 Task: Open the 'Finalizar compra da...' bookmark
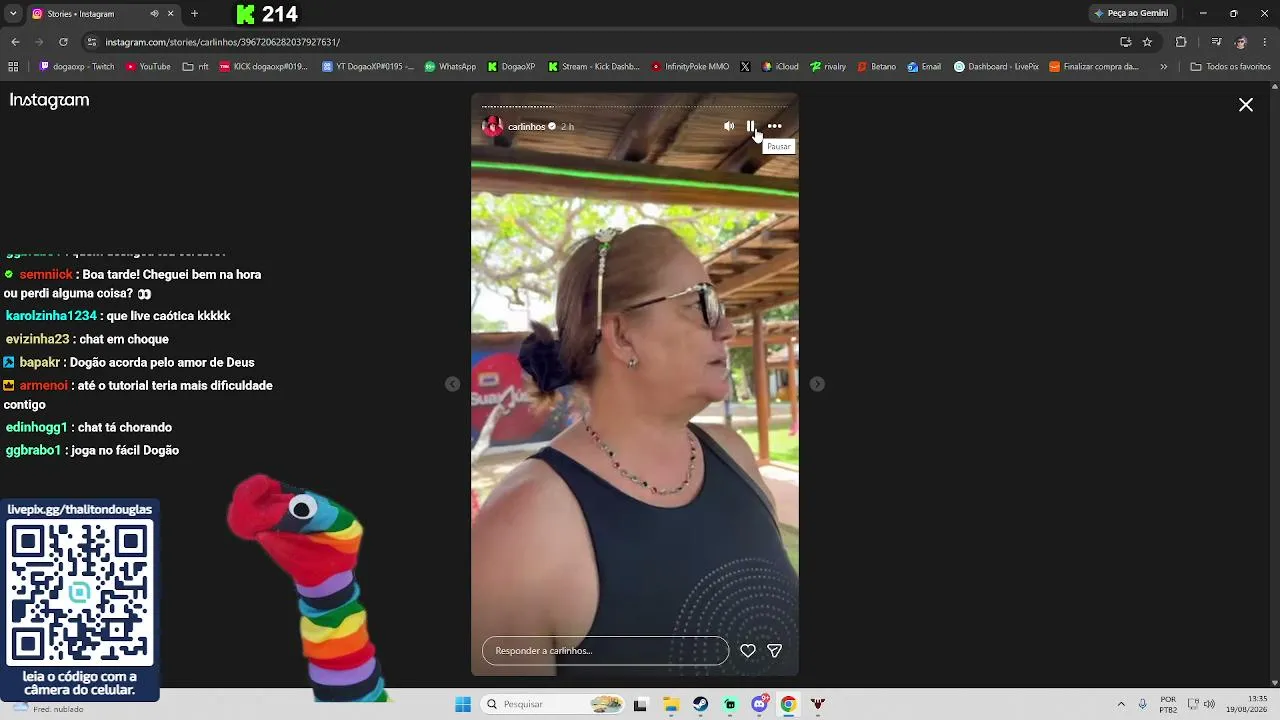(x=1094, y=67)
